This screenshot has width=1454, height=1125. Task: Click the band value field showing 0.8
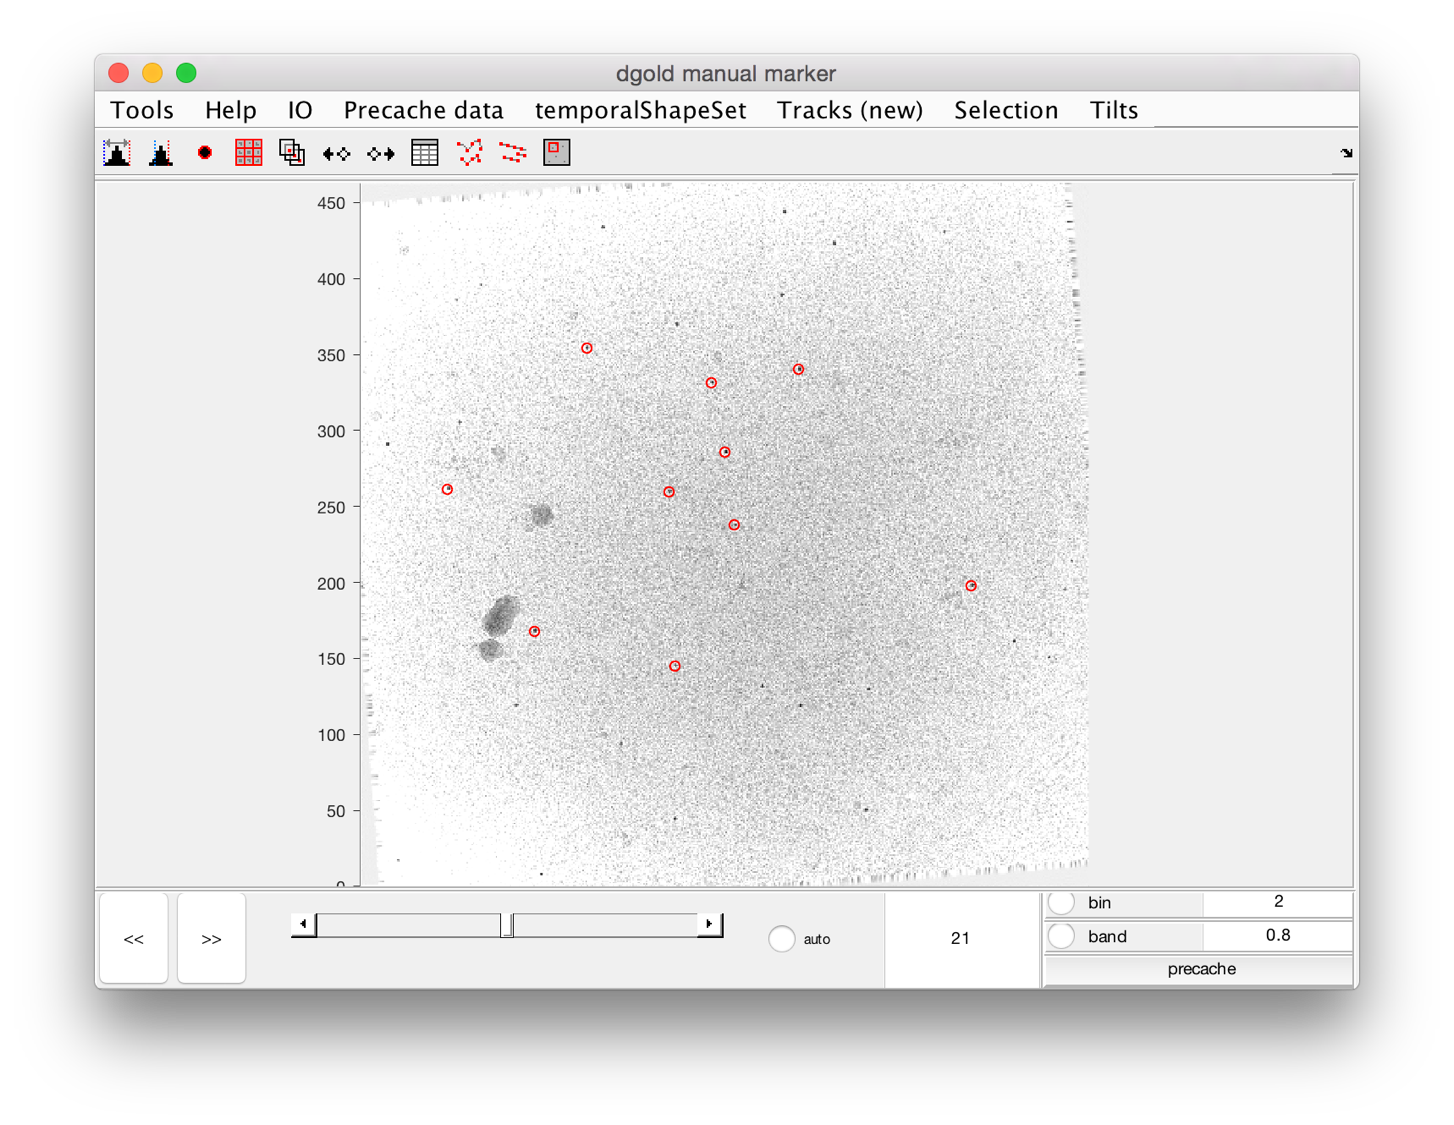pos(1278,936)
